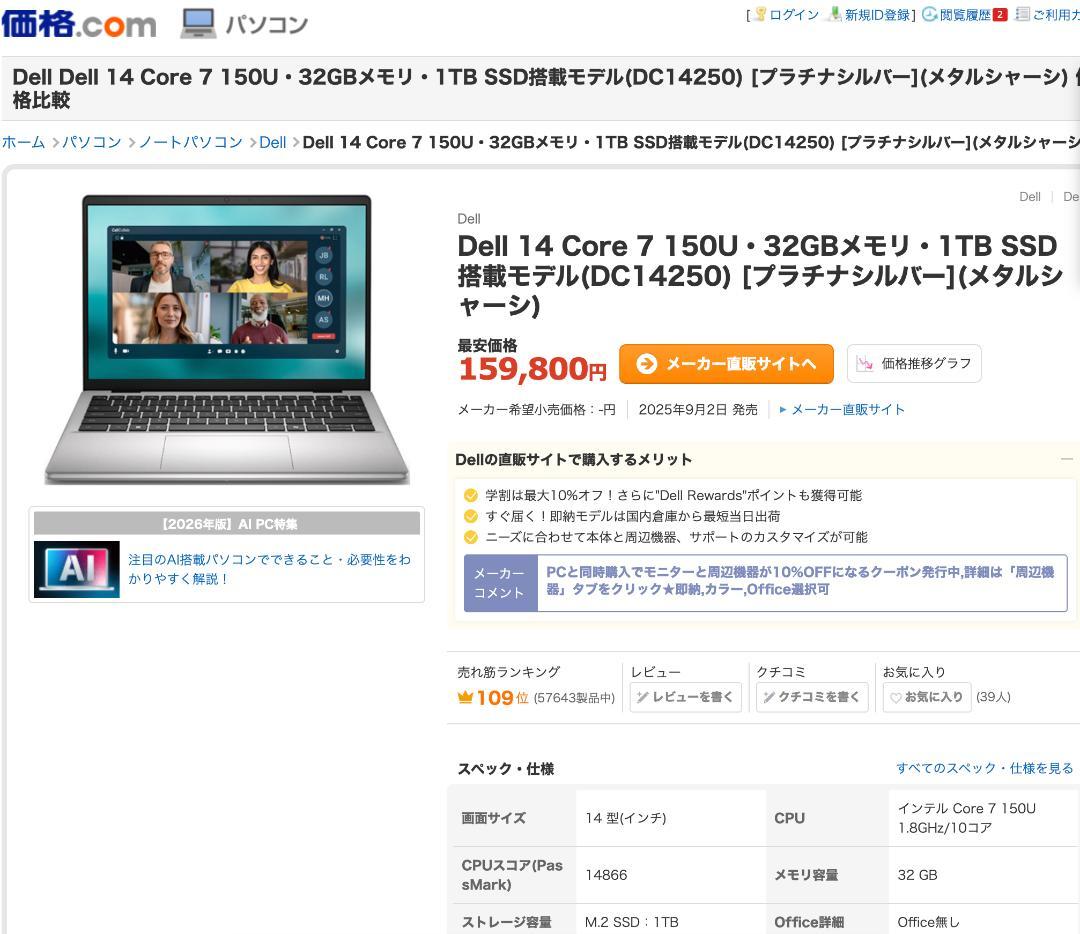Click the Dell laptop product image
The height and width of the screenshot is (934, 1080).
click(227, 340)
